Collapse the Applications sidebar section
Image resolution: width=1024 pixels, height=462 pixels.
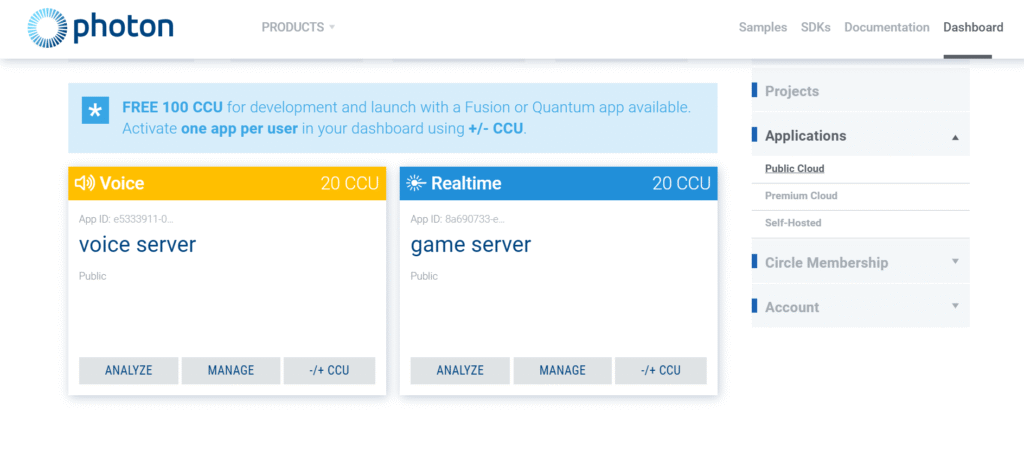point(955,136)
